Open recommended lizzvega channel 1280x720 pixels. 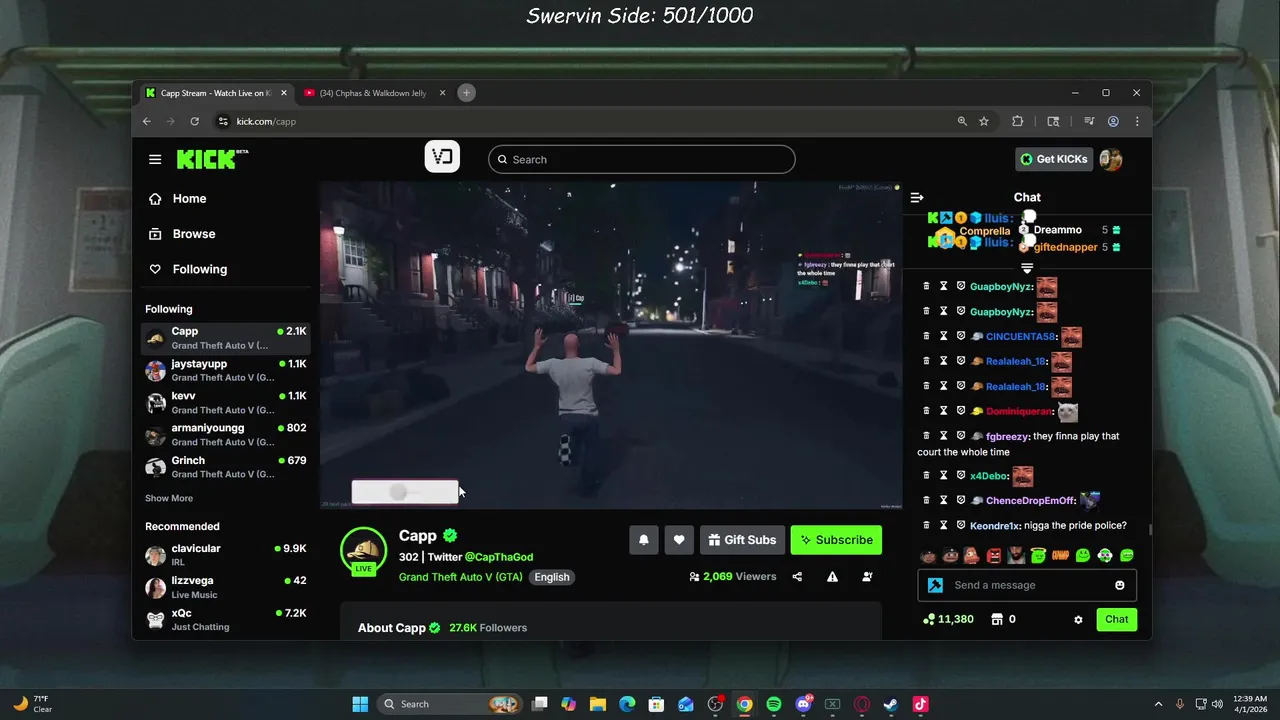226,587
